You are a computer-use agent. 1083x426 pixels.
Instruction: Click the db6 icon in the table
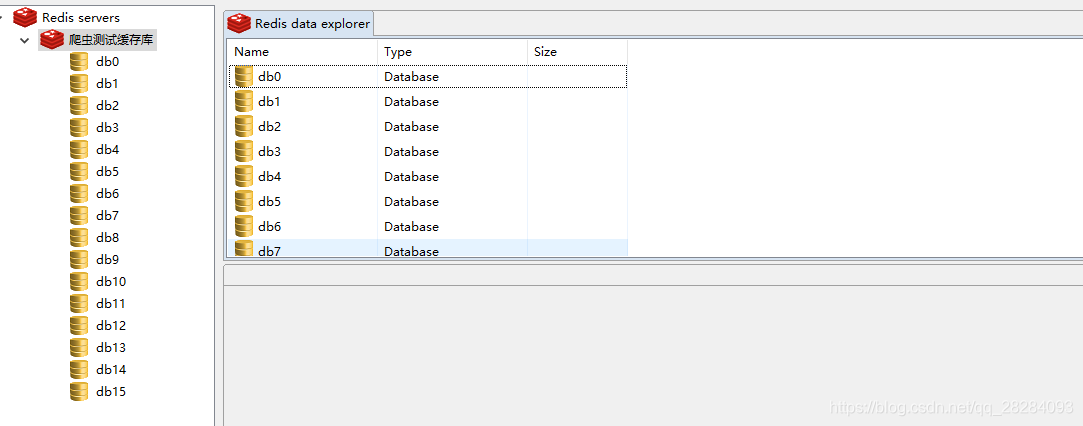244,226
